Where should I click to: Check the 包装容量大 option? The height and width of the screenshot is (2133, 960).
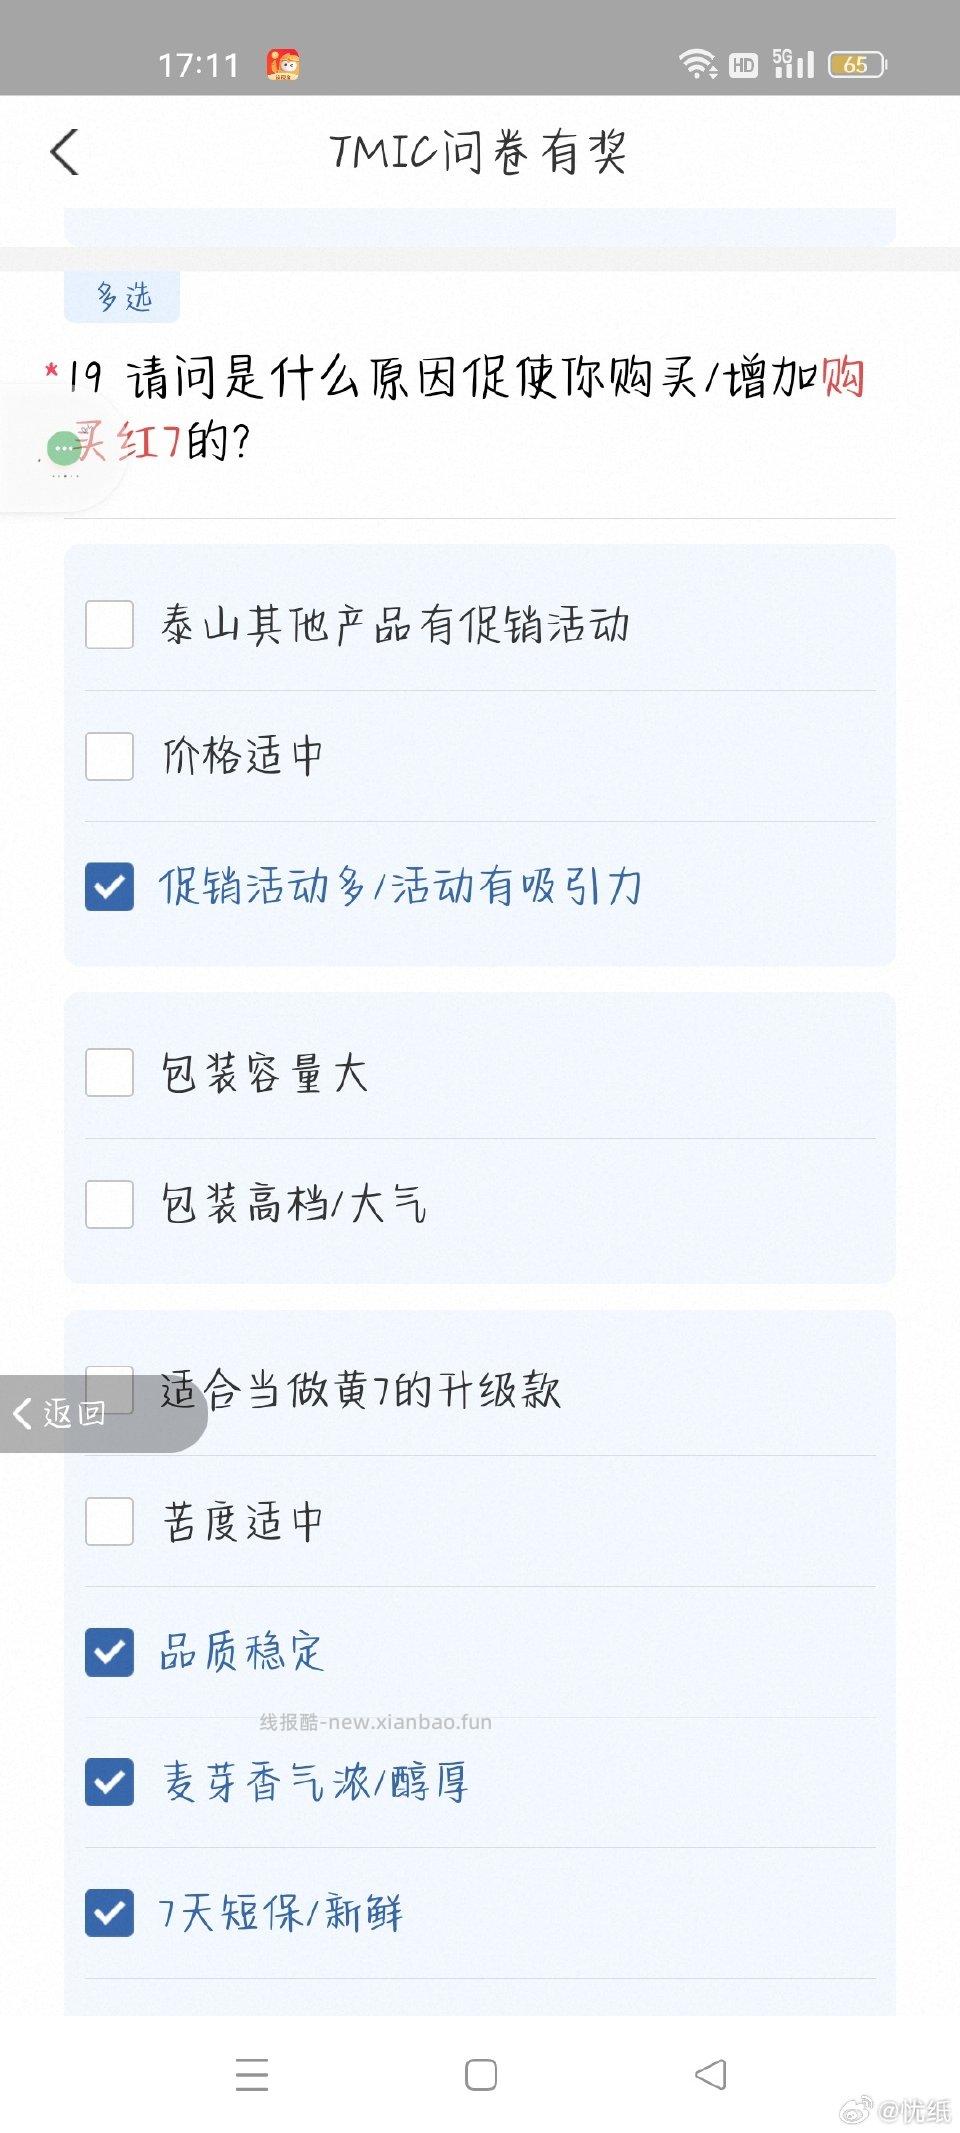click(x=109, y=1073)
